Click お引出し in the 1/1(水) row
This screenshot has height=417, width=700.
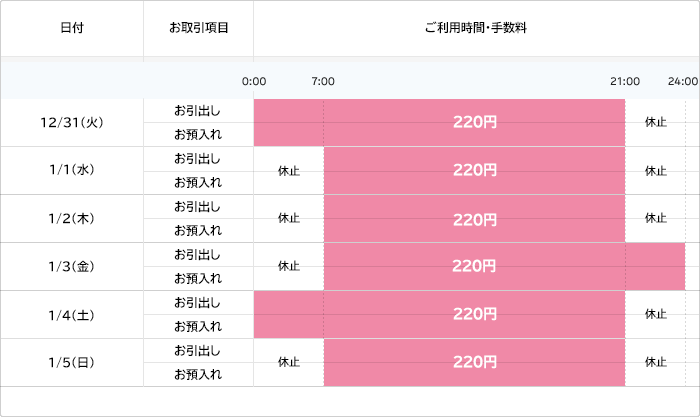(x=198, y=159)
